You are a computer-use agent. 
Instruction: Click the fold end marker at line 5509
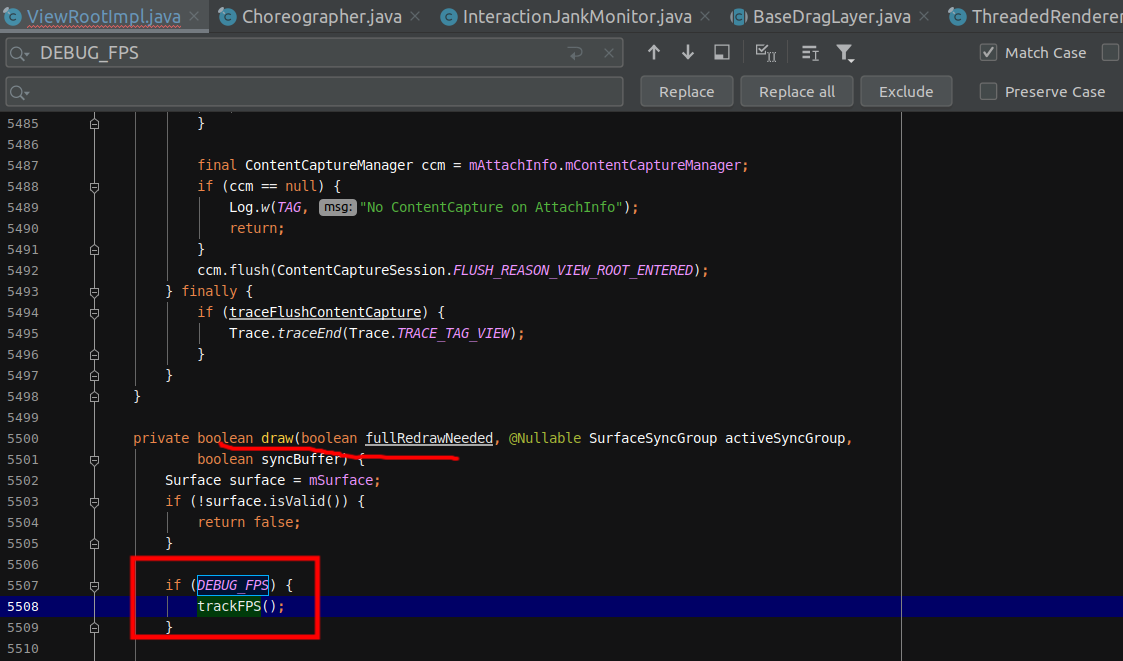pos(94,628)
